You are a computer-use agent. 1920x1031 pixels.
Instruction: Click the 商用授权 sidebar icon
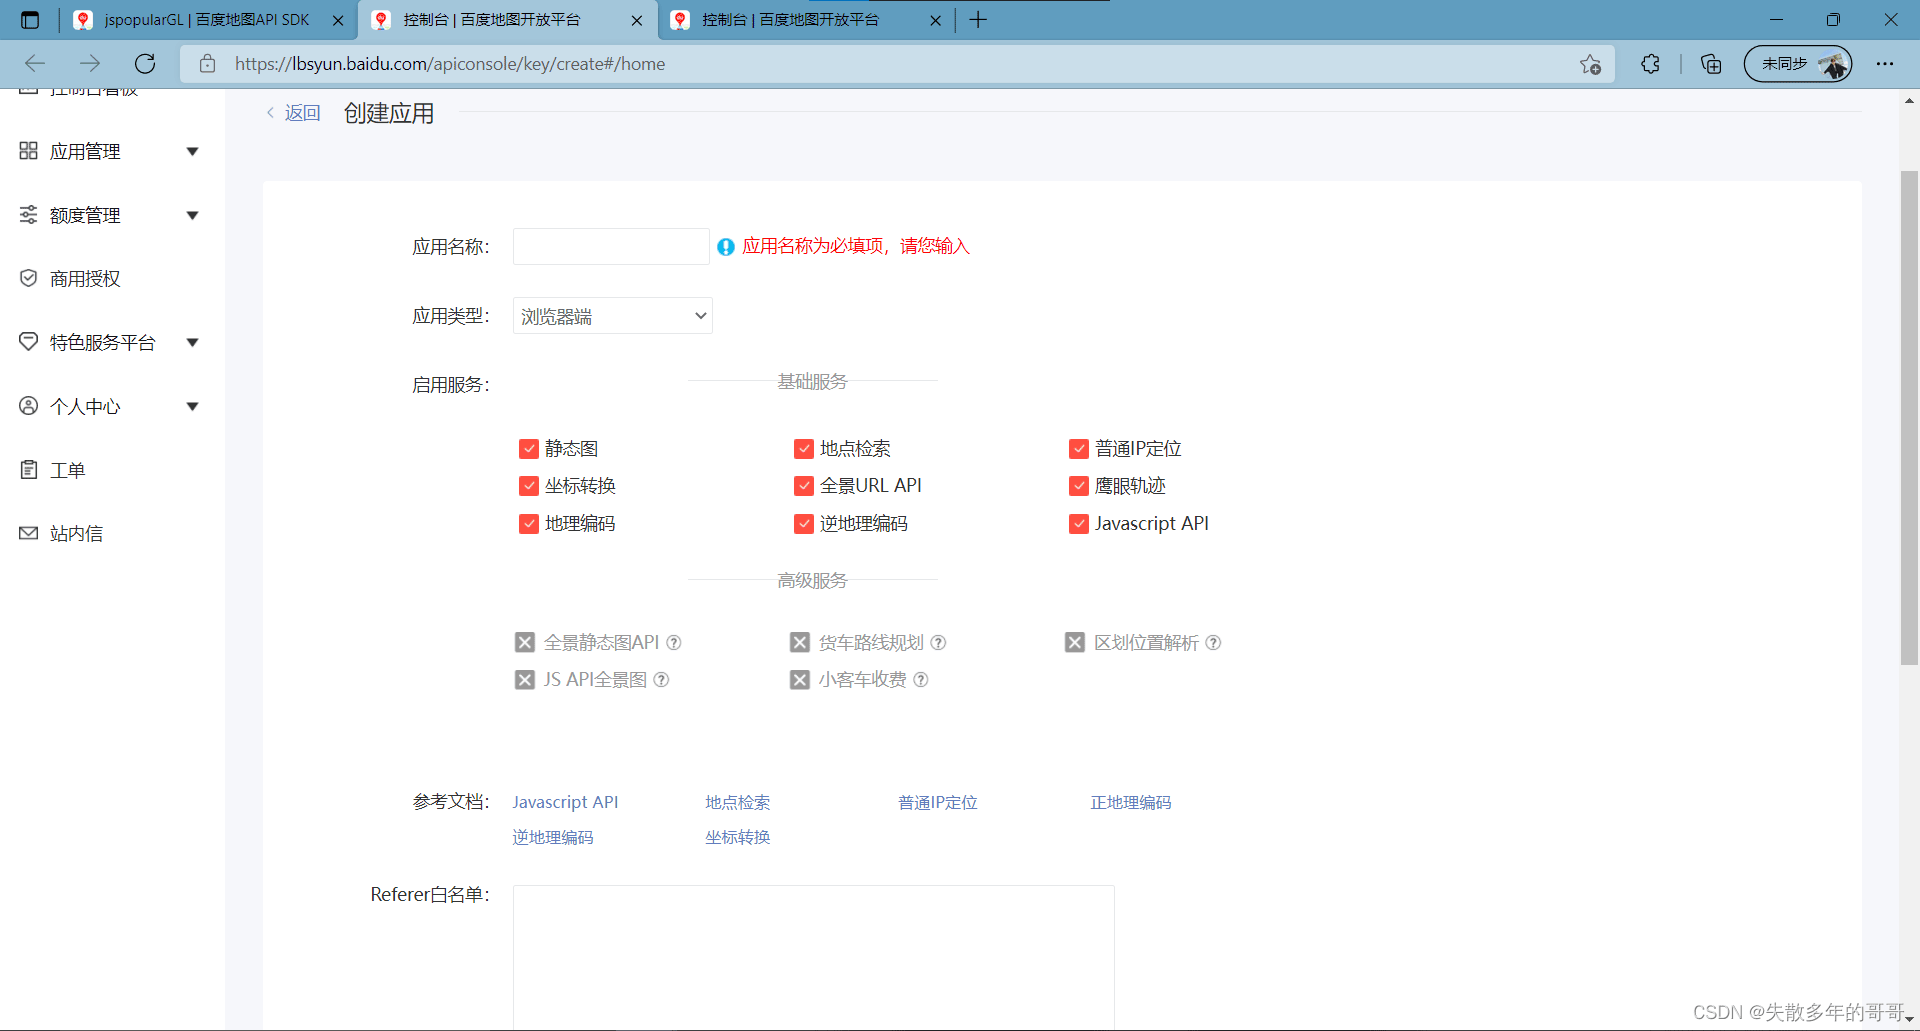point(28,278)
